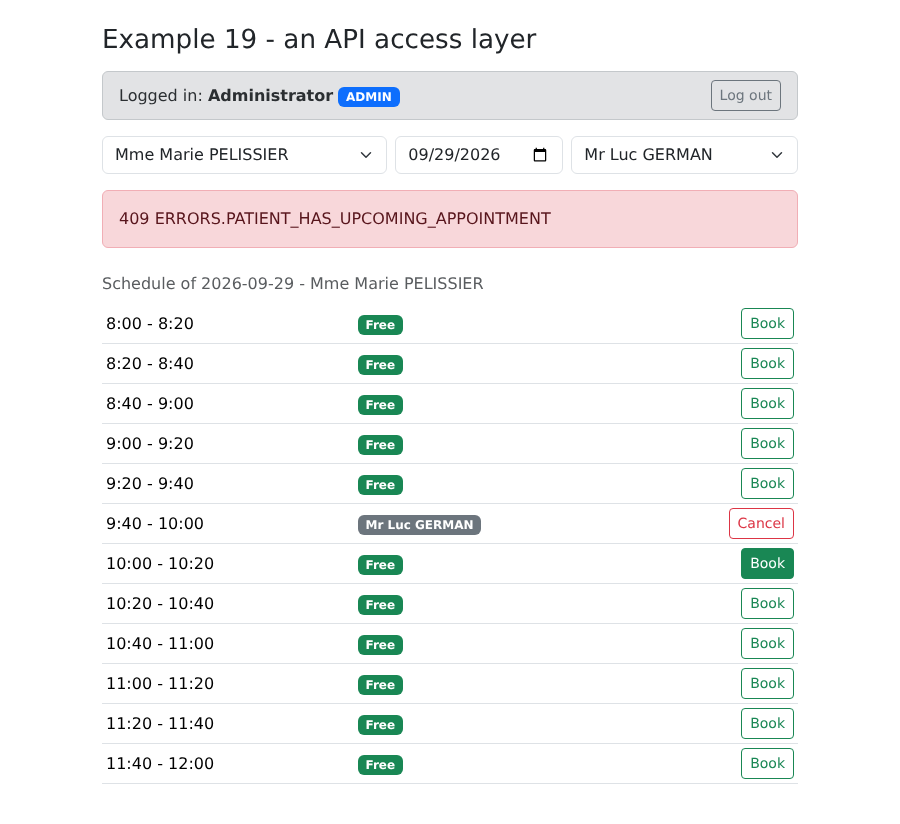The width and height of the screenshot is (900, 824).
Task: Click the '9:40 - 10:00' time label
Action: point(155,524)
